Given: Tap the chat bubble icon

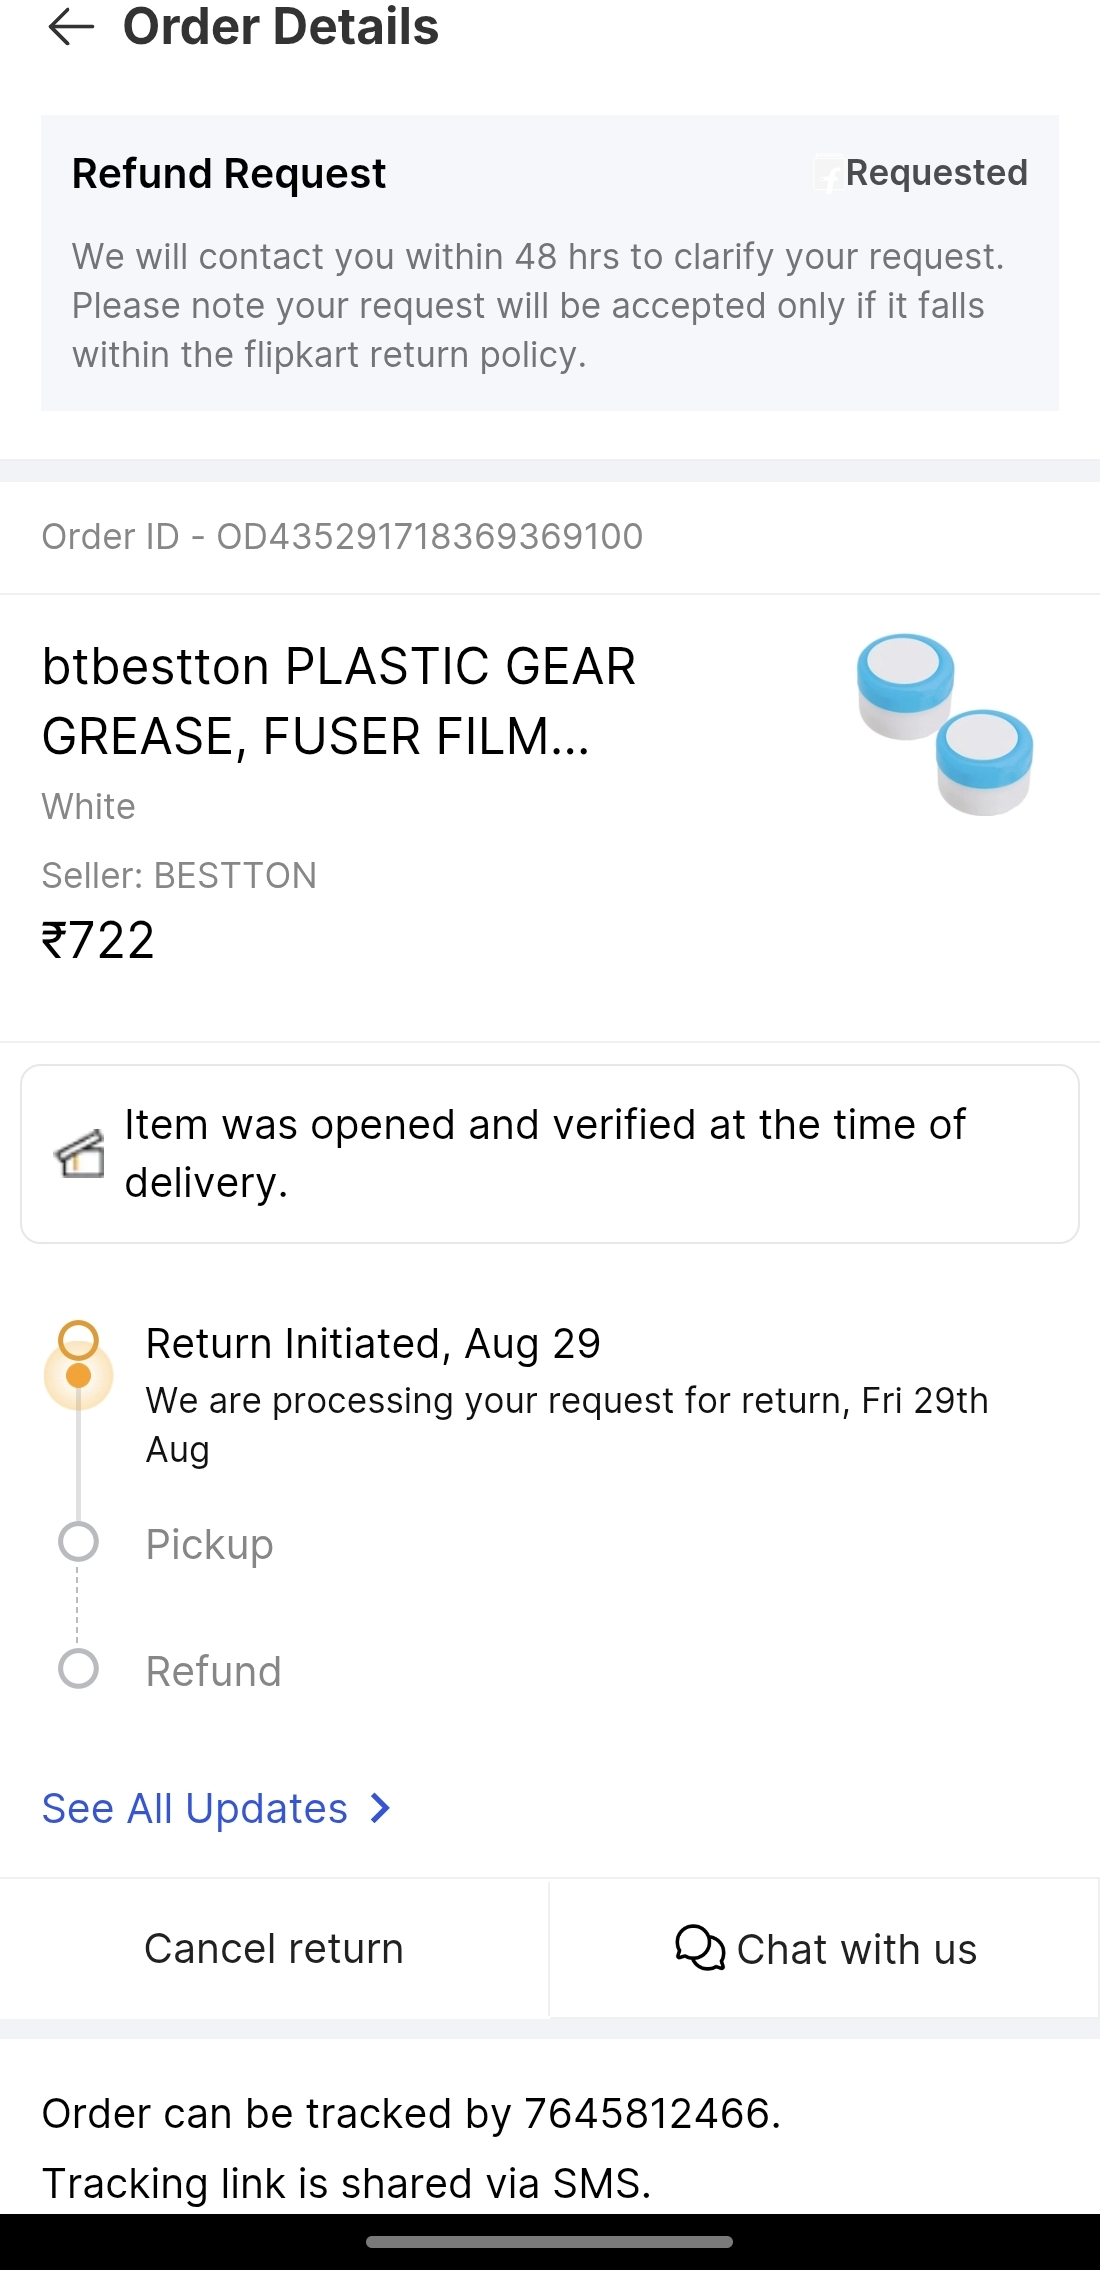Looking at the screenshot, I should pos(699,1948).
